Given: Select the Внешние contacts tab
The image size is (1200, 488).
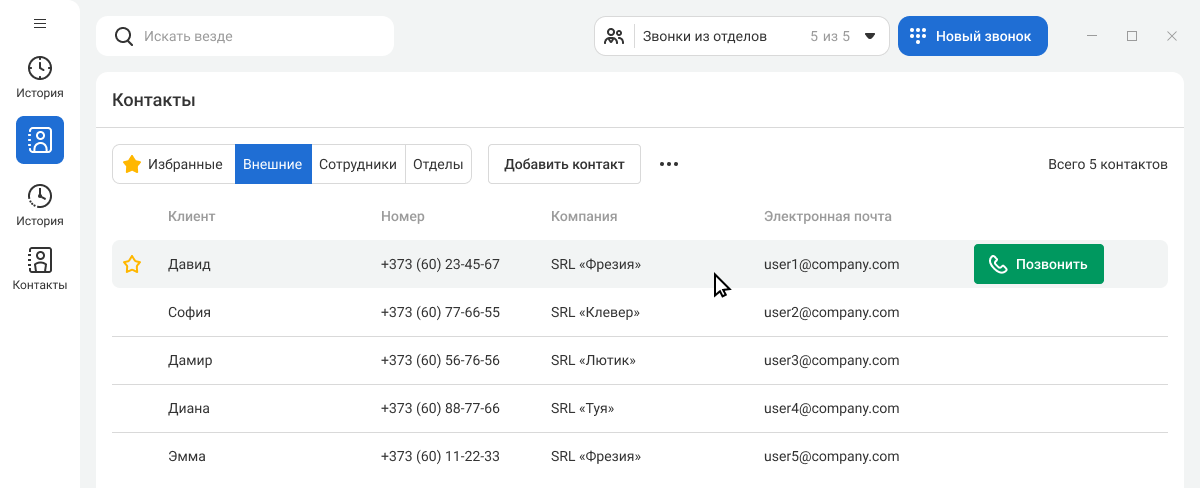Looking at the screenshot, I should (273, 164).
